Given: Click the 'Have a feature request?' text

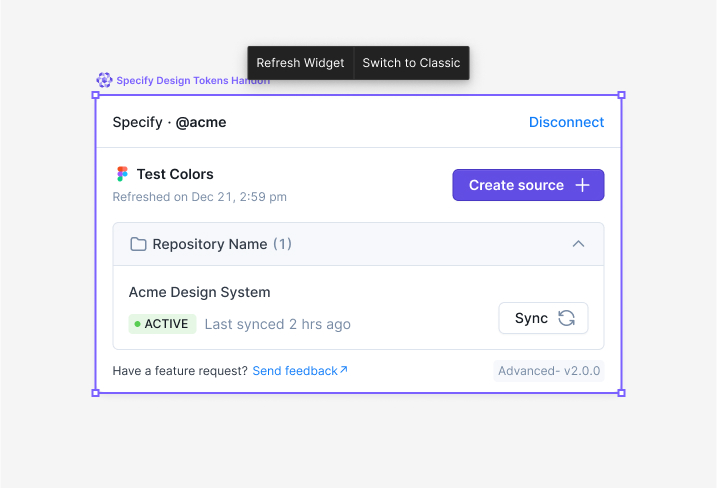Looking at the screenshot, I should click(x=180, y=370).
